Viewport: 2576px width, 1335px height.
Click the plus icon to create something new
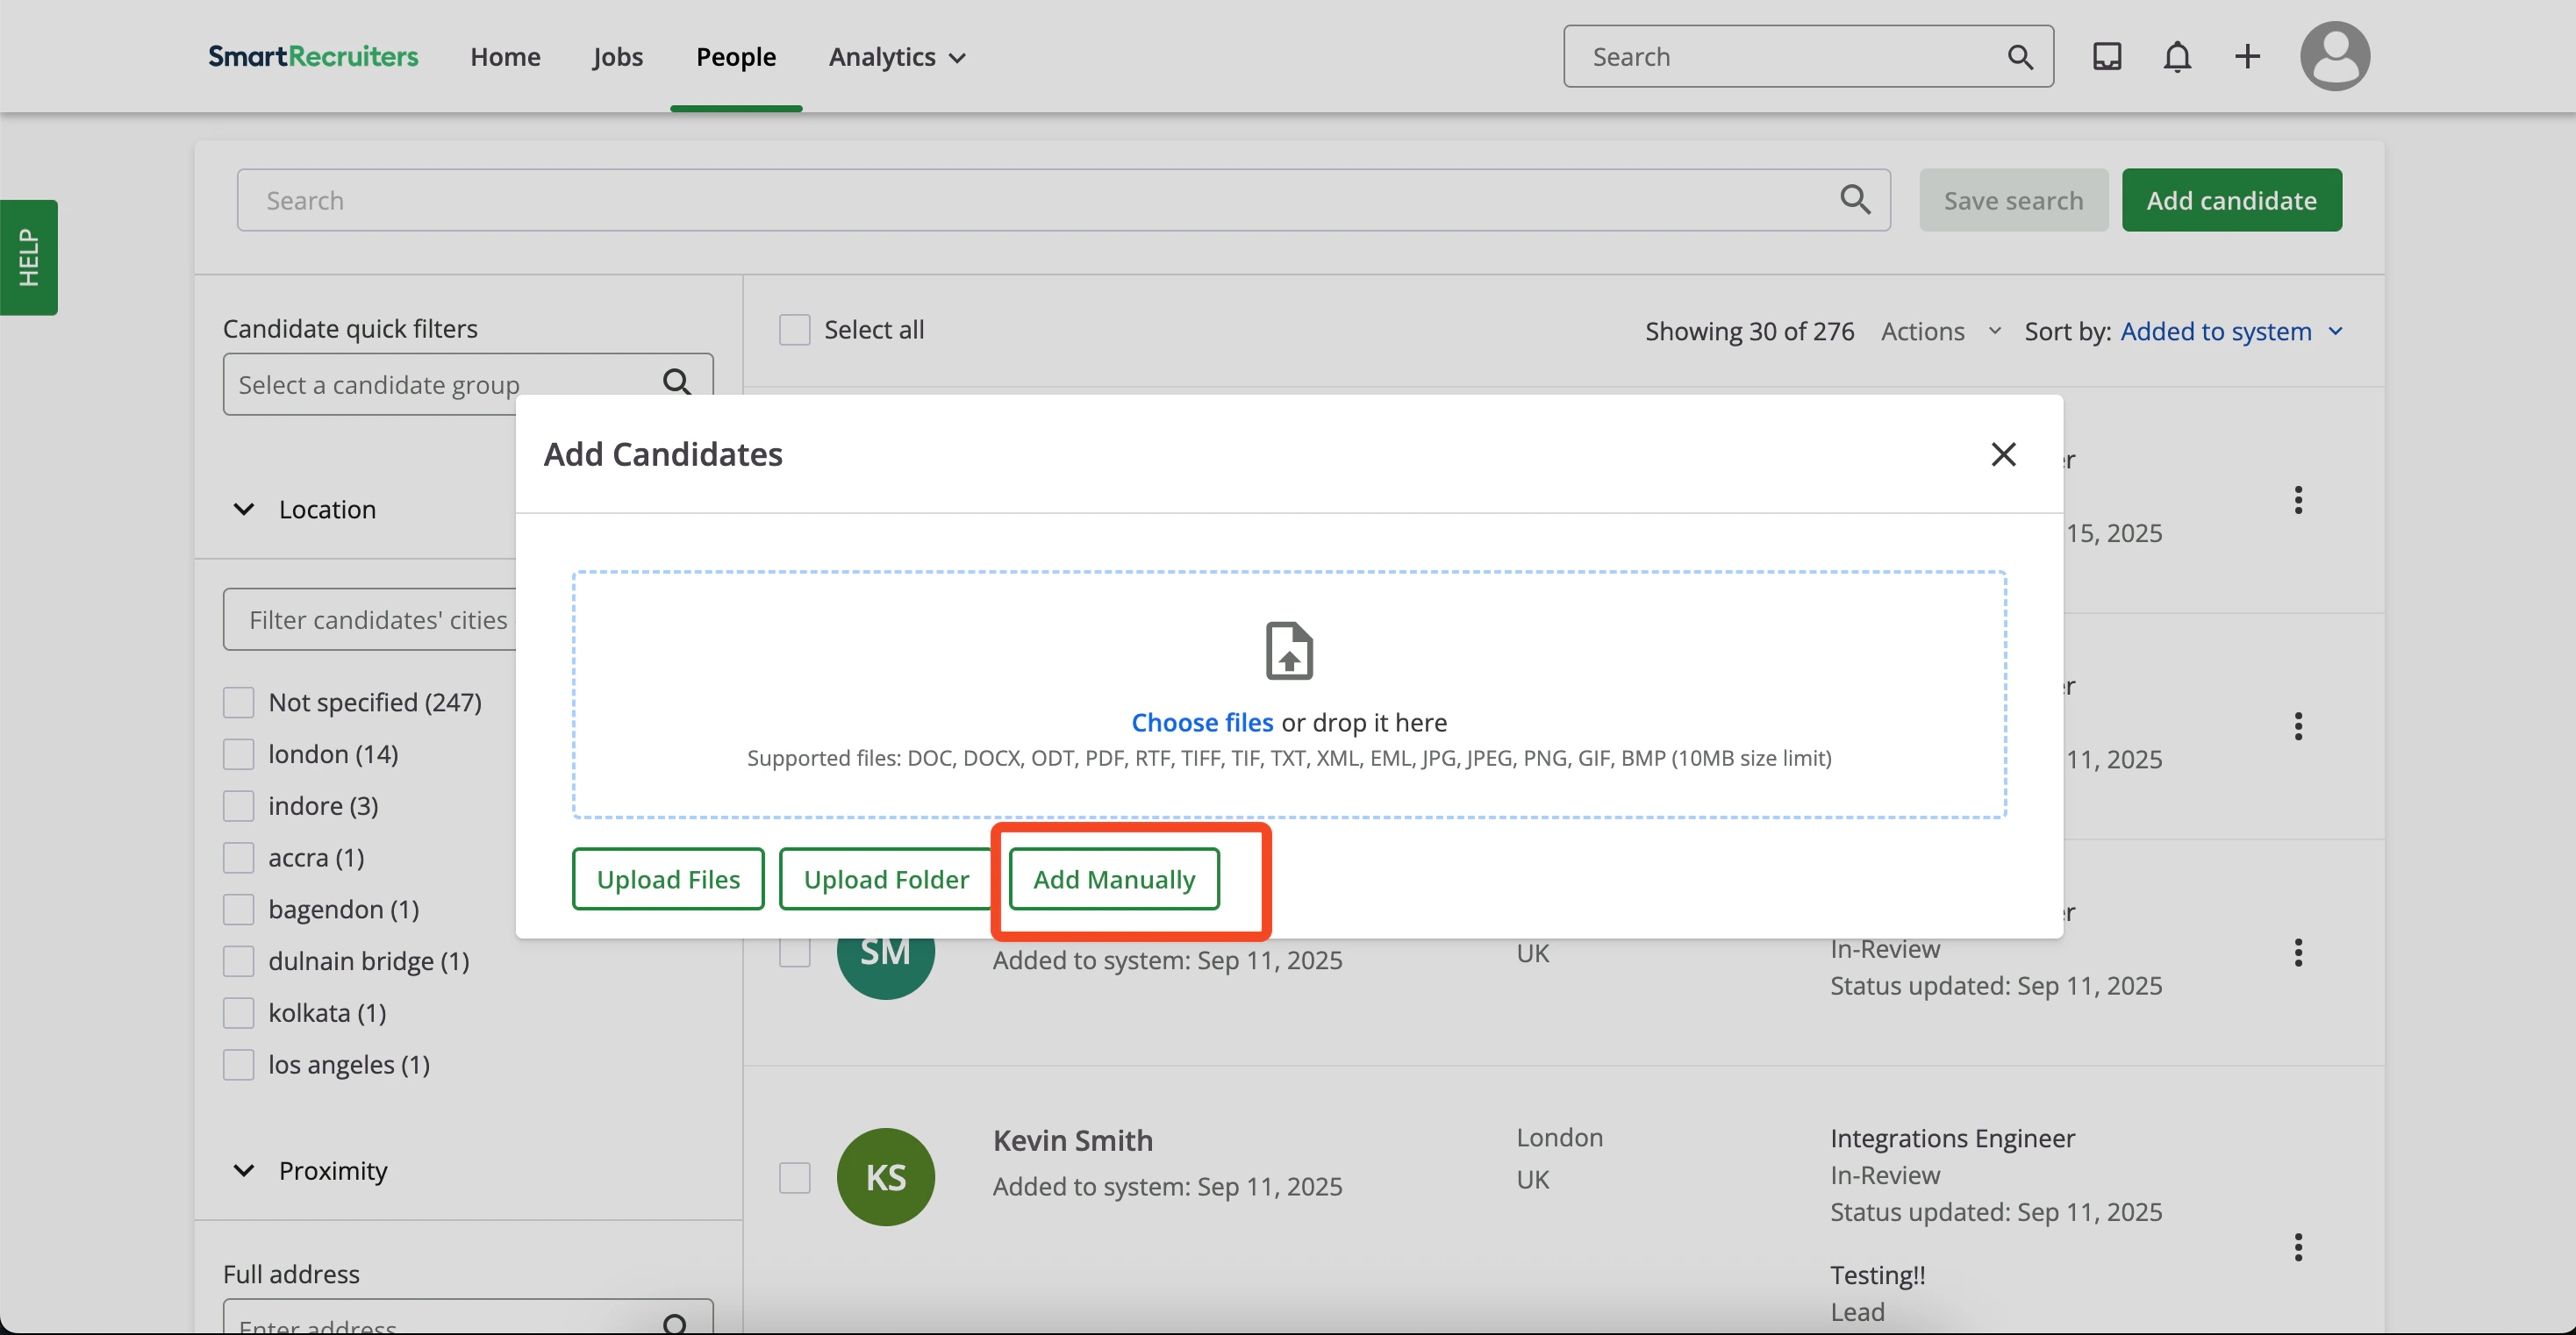[x=2246, y=56]
